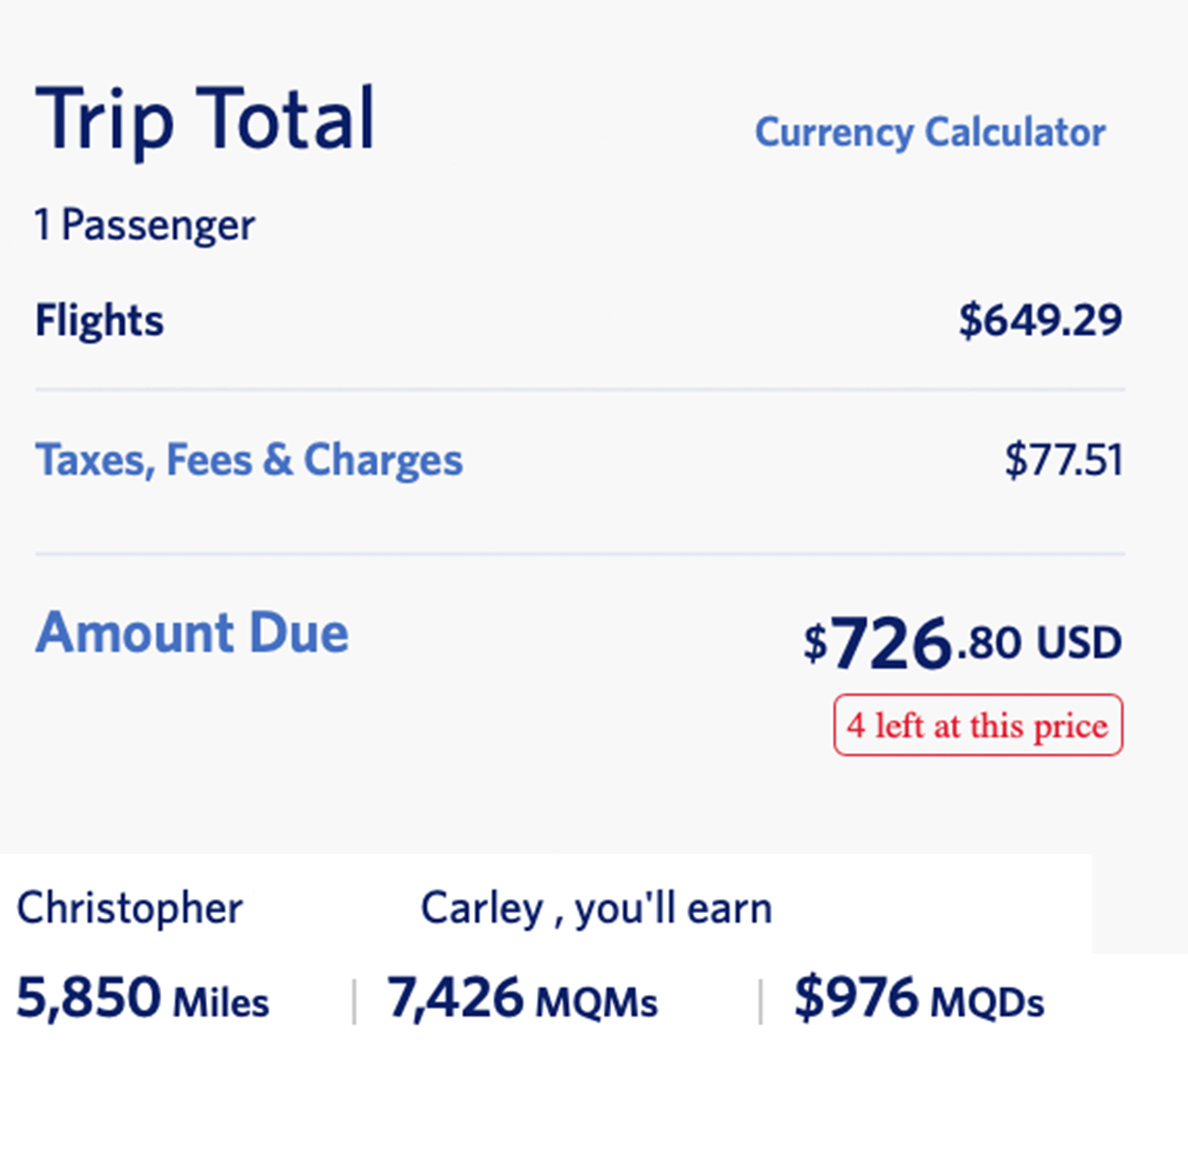Click the Flights row label
1188x1153 pixels.
(99, 321)
